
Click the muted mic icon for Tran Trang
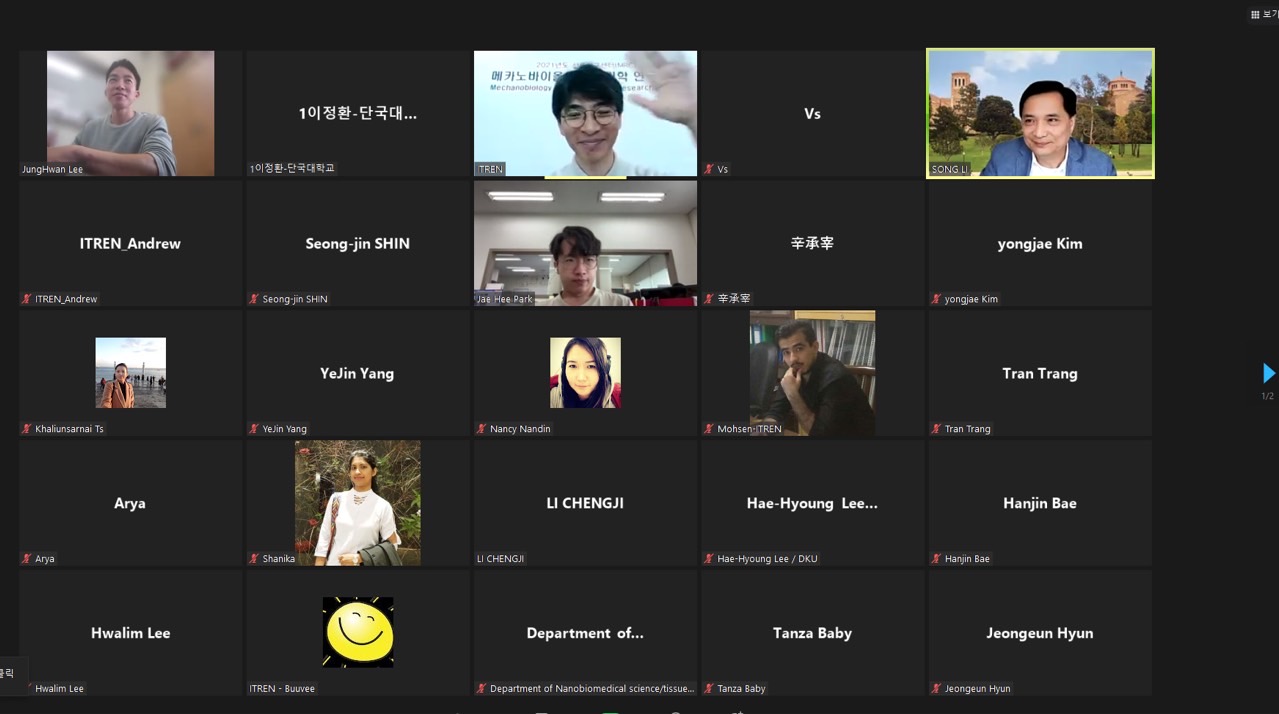[936, 429]
